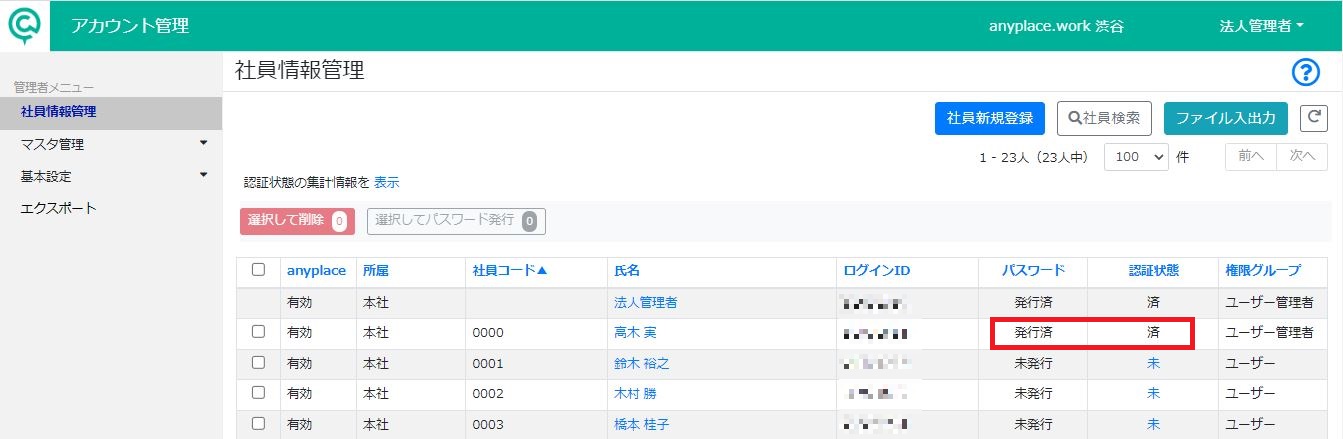Open employee 高木 実 link
The height and width of the screenshot is (439, 1343).
click(x=634, y=332)
